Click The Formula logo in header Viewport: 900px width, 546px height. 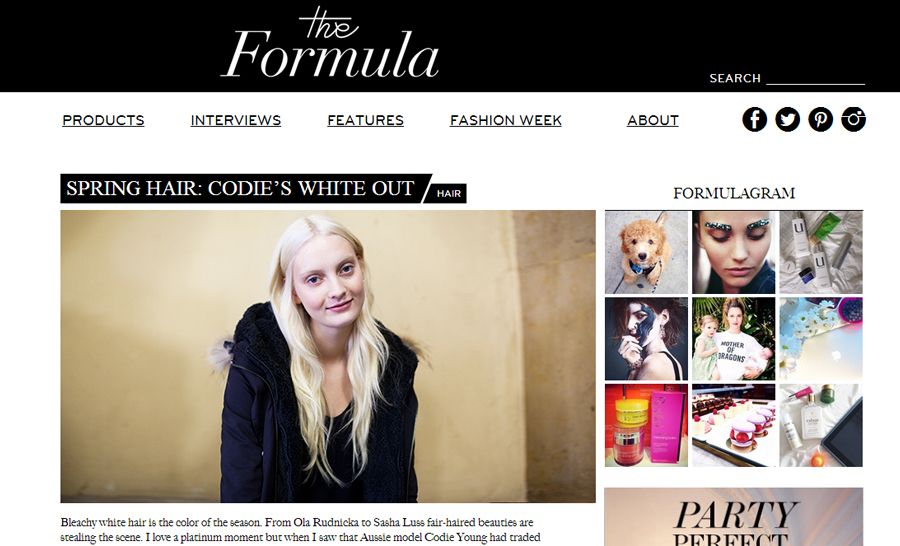coord(331,43)
